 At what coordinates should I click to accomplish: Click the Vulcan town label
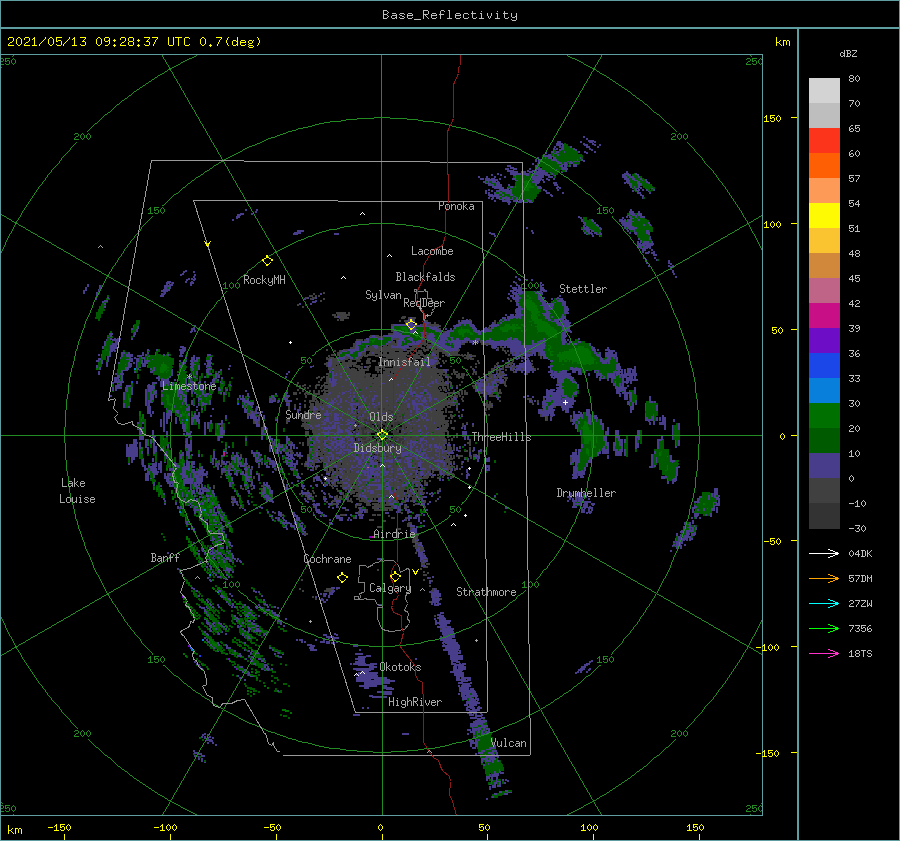(x=508, y=743)
